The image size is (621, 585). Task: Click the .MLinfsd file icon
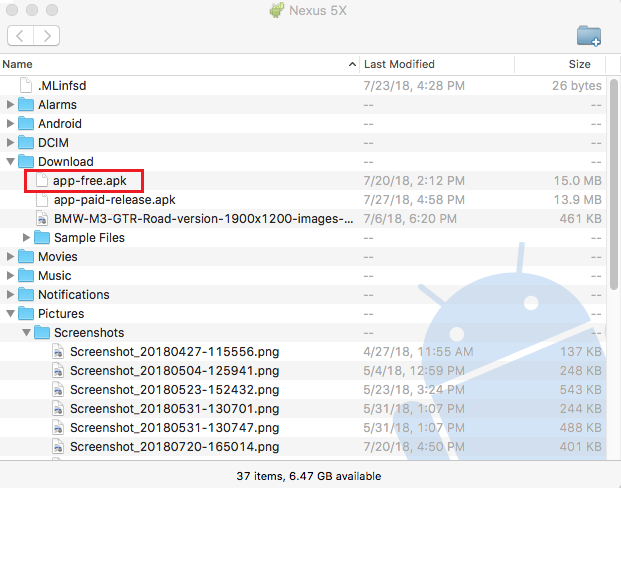coord(27,86)
